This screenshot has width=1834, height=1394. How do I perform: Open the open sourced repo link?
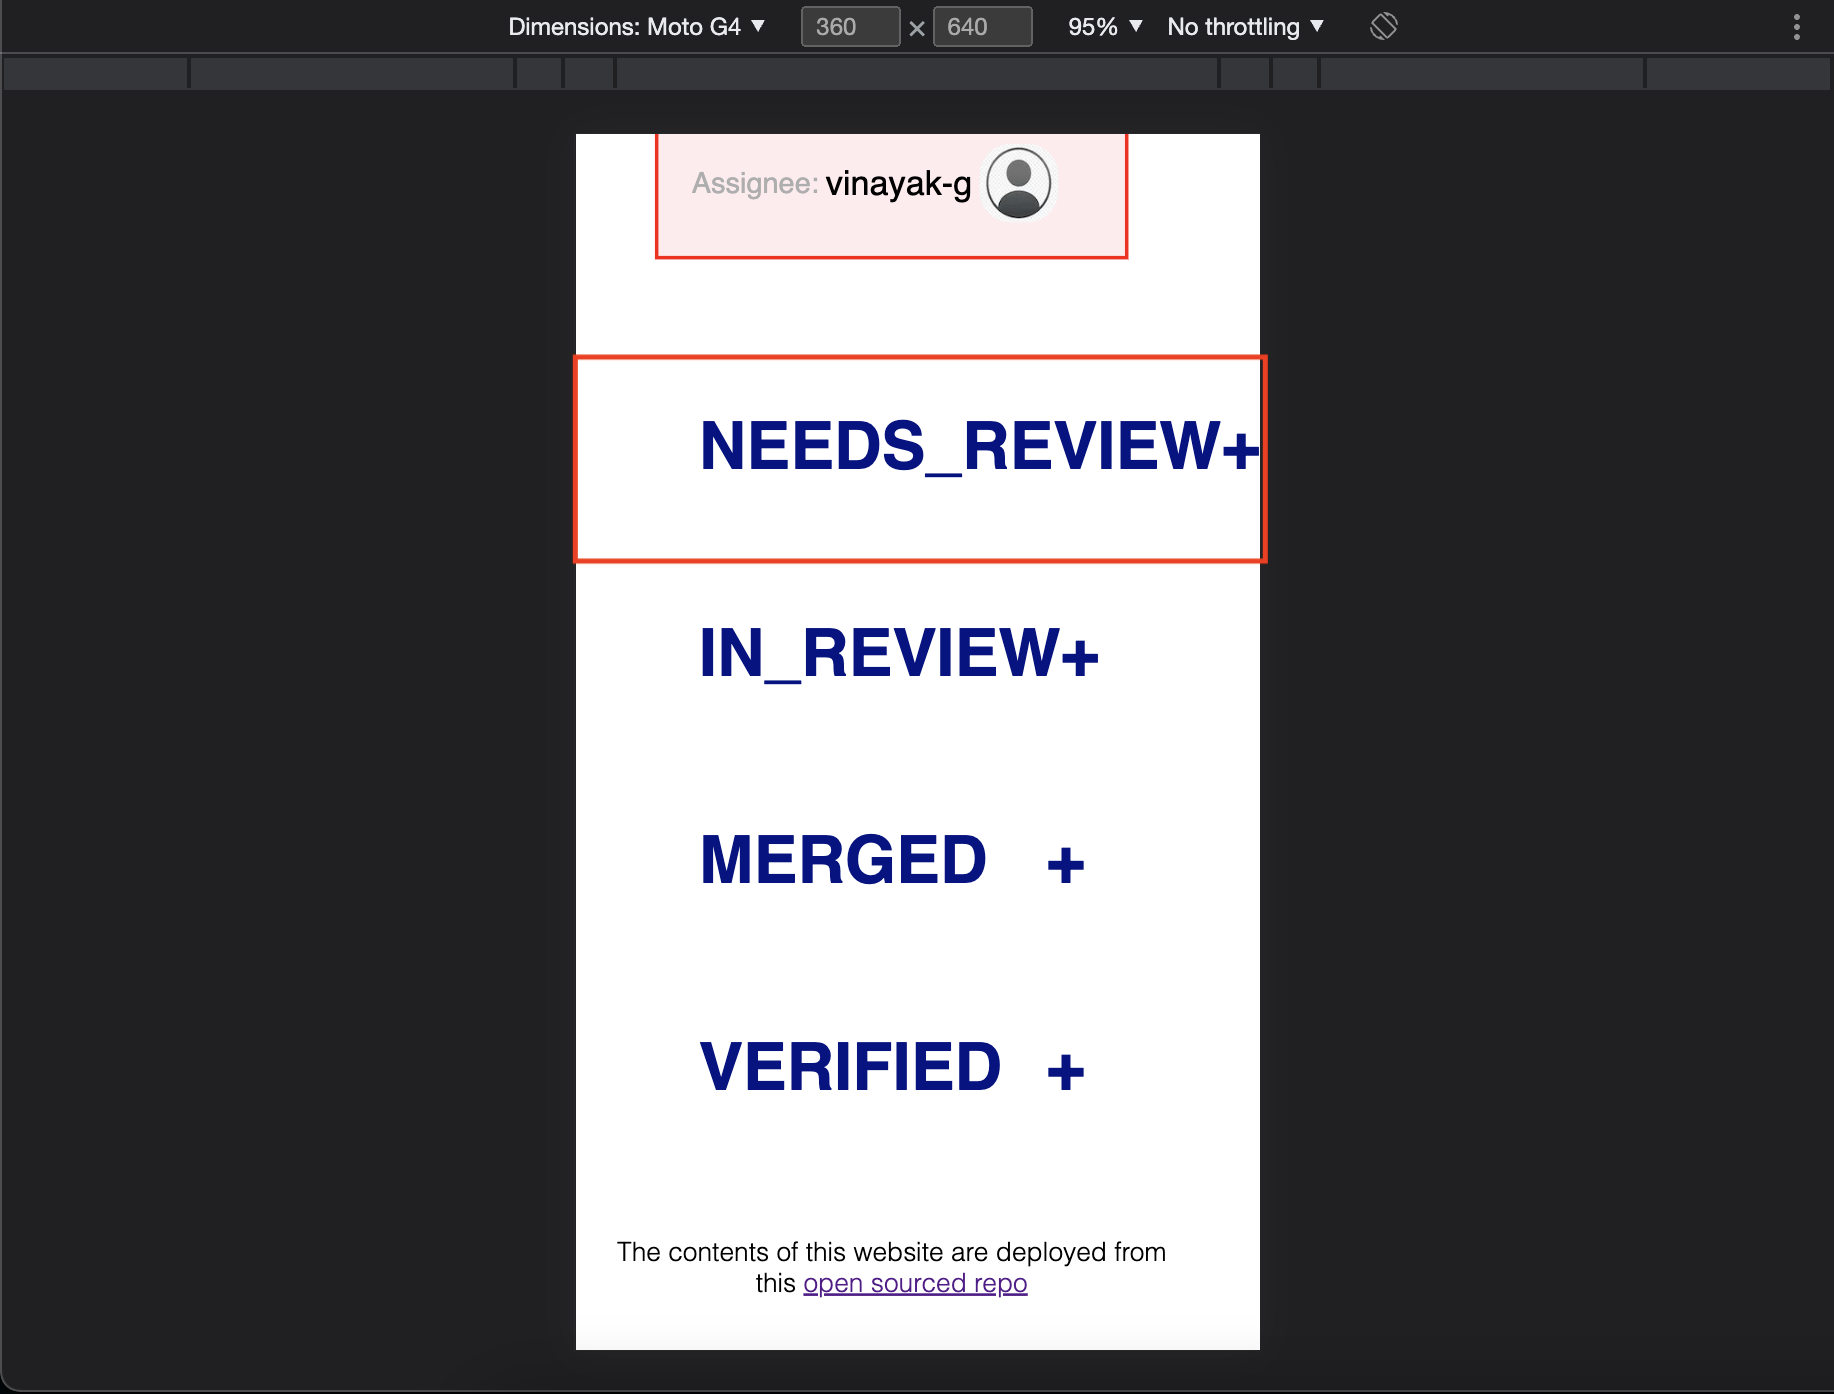[x=915, y=1283]
